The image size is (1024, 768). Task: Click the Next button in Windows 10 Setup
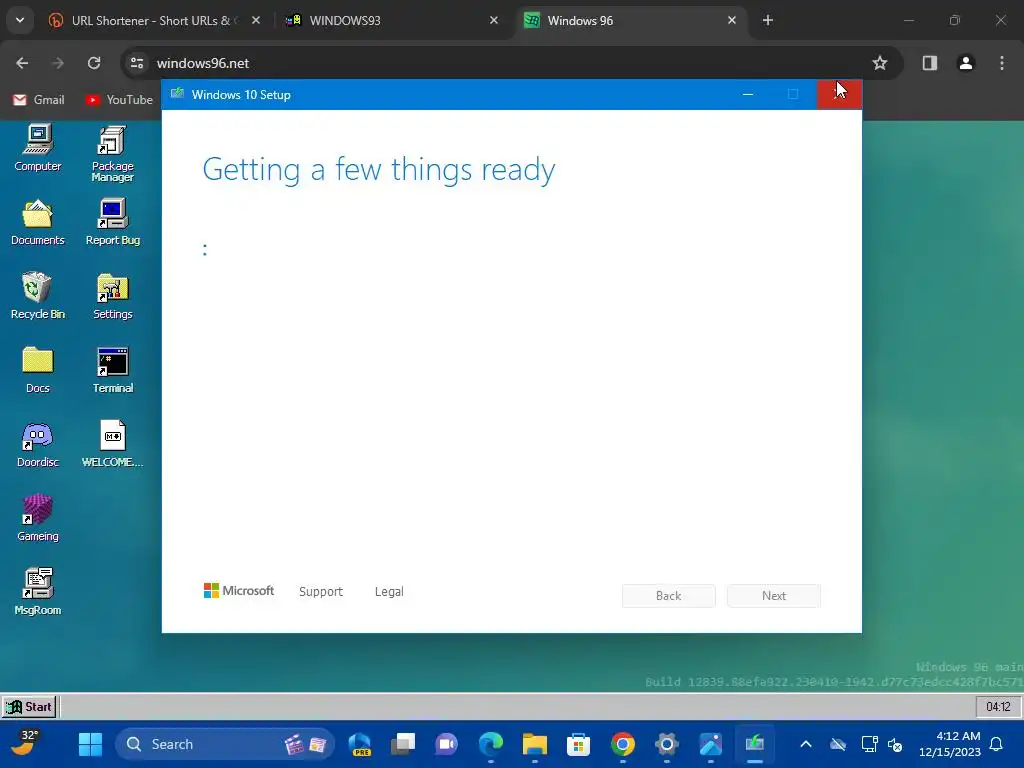point(774,596)
